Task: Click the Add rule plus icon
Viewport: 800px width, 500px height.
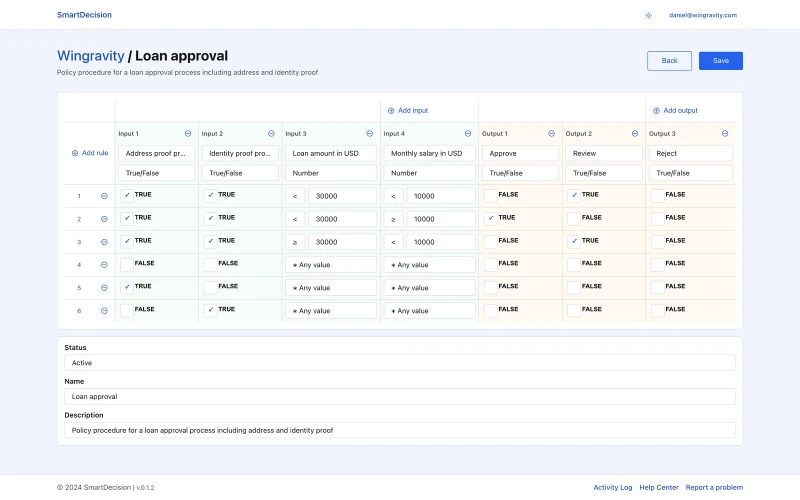Action: click(75, 153)
